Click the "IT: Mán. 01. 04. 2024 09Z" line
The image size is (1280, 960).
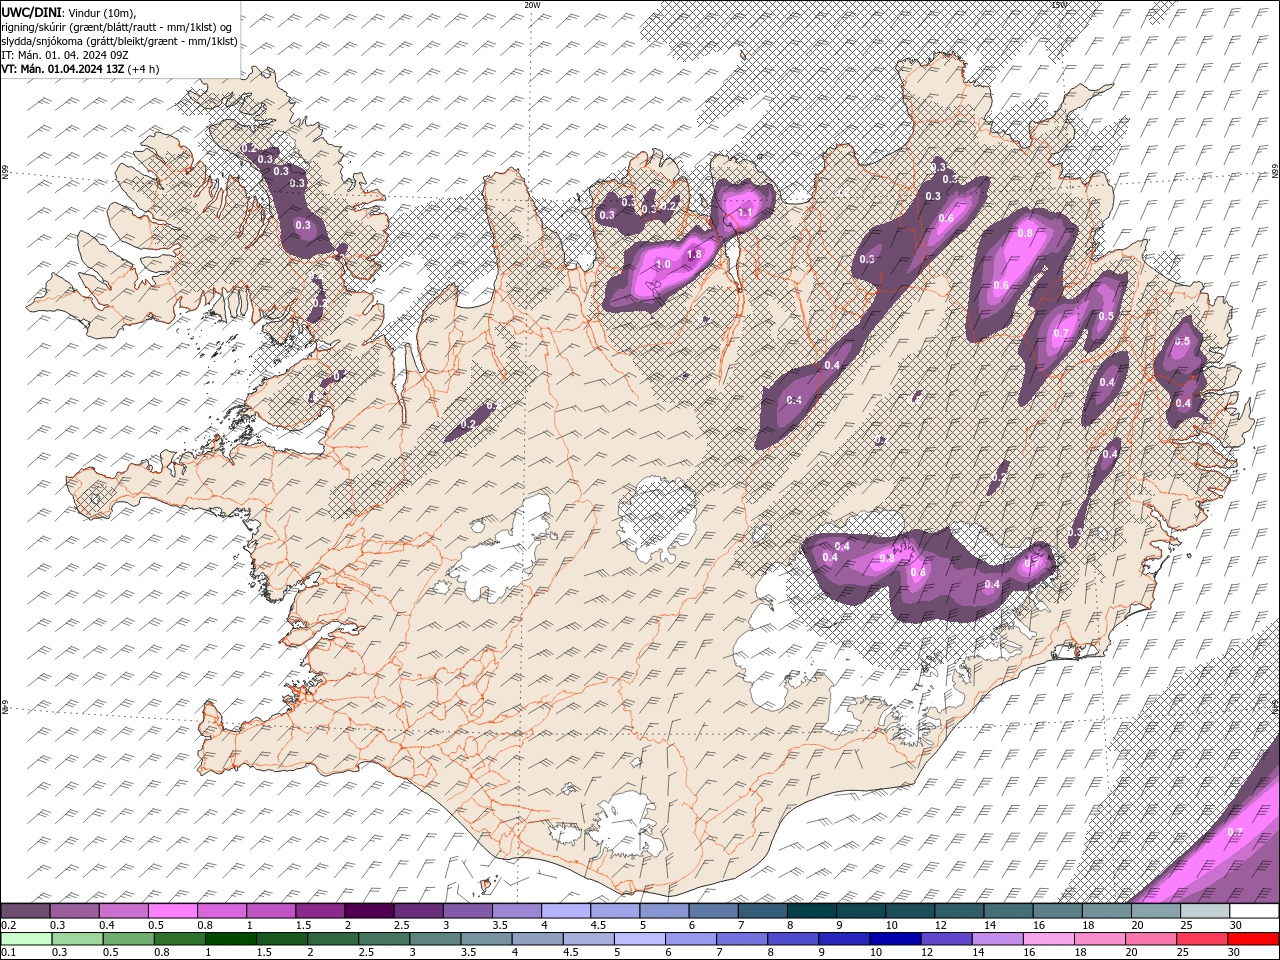click(x=64, y=55)
